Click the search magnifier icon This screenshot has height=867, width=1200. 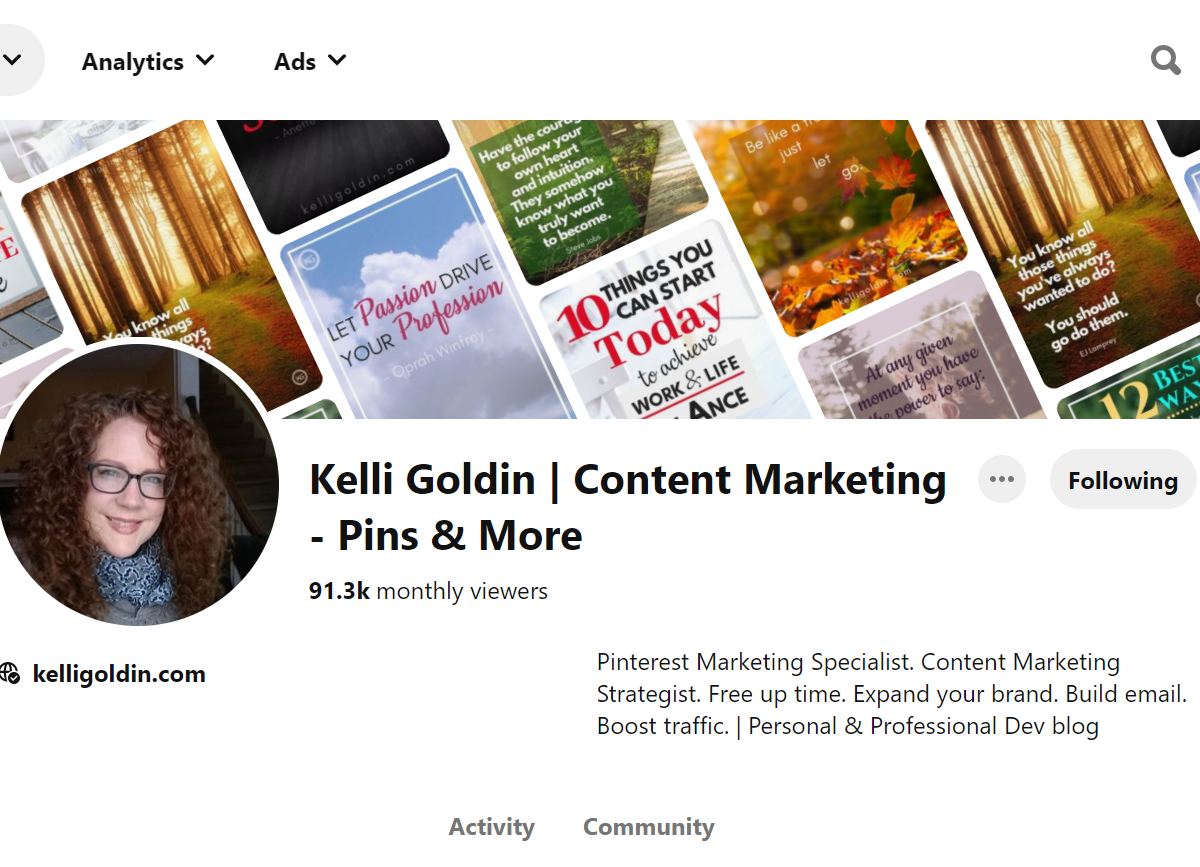(1165, 61)
